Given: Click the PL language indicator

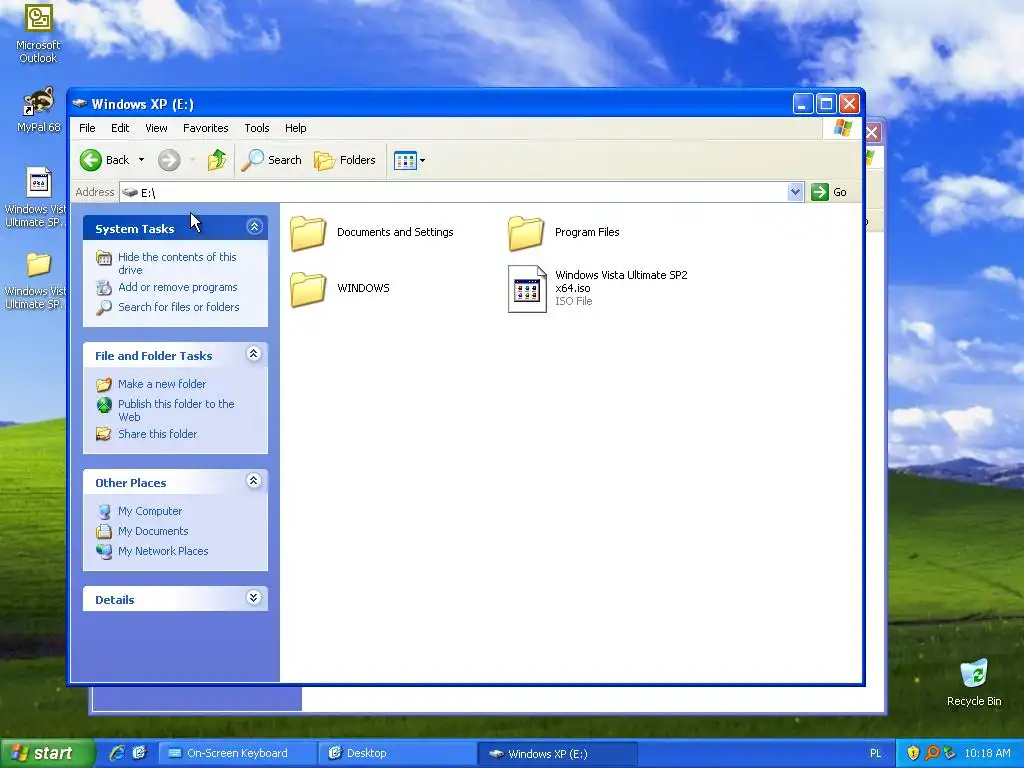Looking at the screenshot, I should coord(875,753).
